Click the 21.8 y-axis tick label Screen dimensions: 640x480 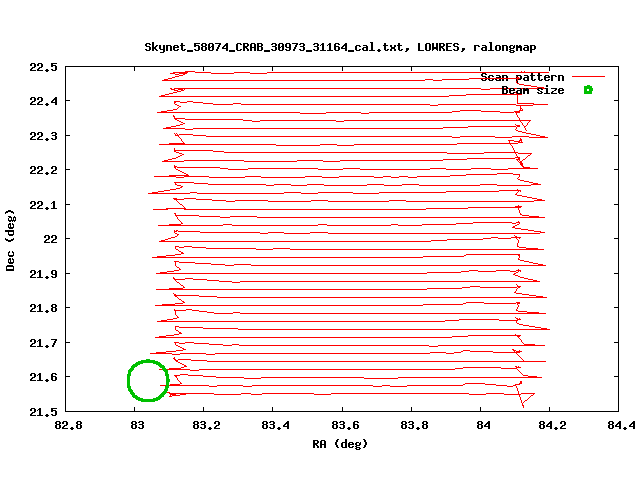pyautogui.click(x=43, y=308)
